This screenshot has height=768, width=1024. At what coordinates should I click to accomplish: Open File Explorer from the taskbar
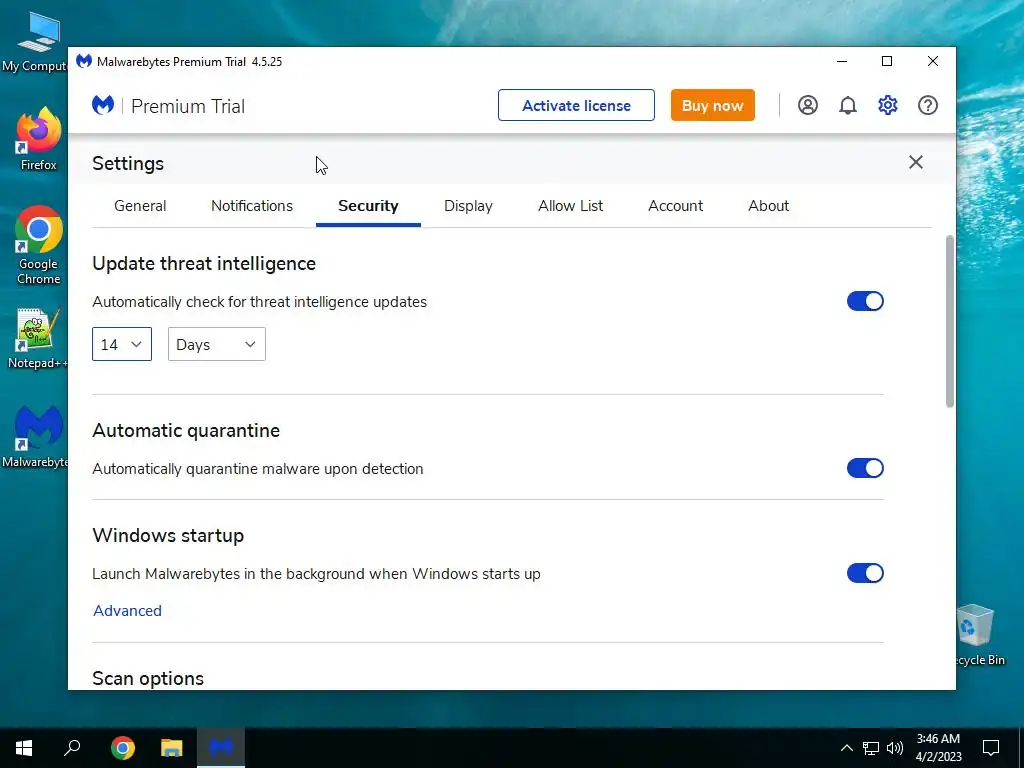pyautogui.click(x=172, y=748)
